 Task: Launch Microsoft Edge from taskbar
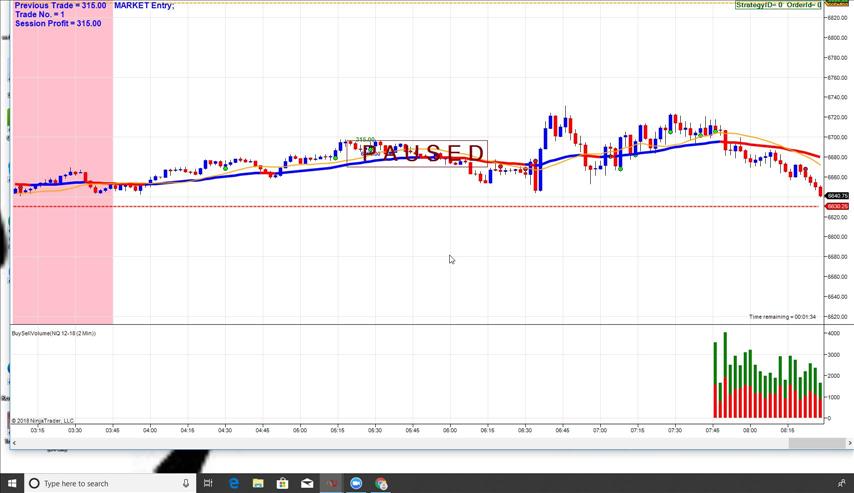coord(233,483)
